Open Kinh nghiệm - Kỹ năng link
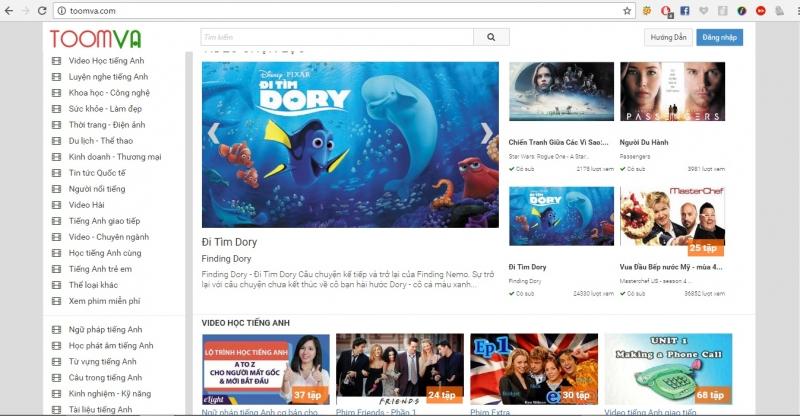The width and height of the screenshot is (800, 416). tap(110, 394)
